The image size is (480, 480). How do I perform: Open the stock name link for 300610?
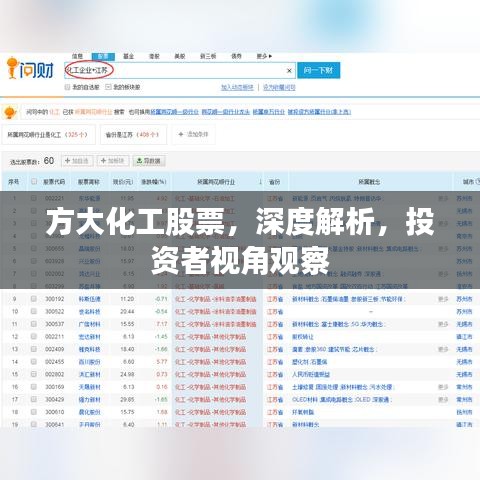click(89, 412)
